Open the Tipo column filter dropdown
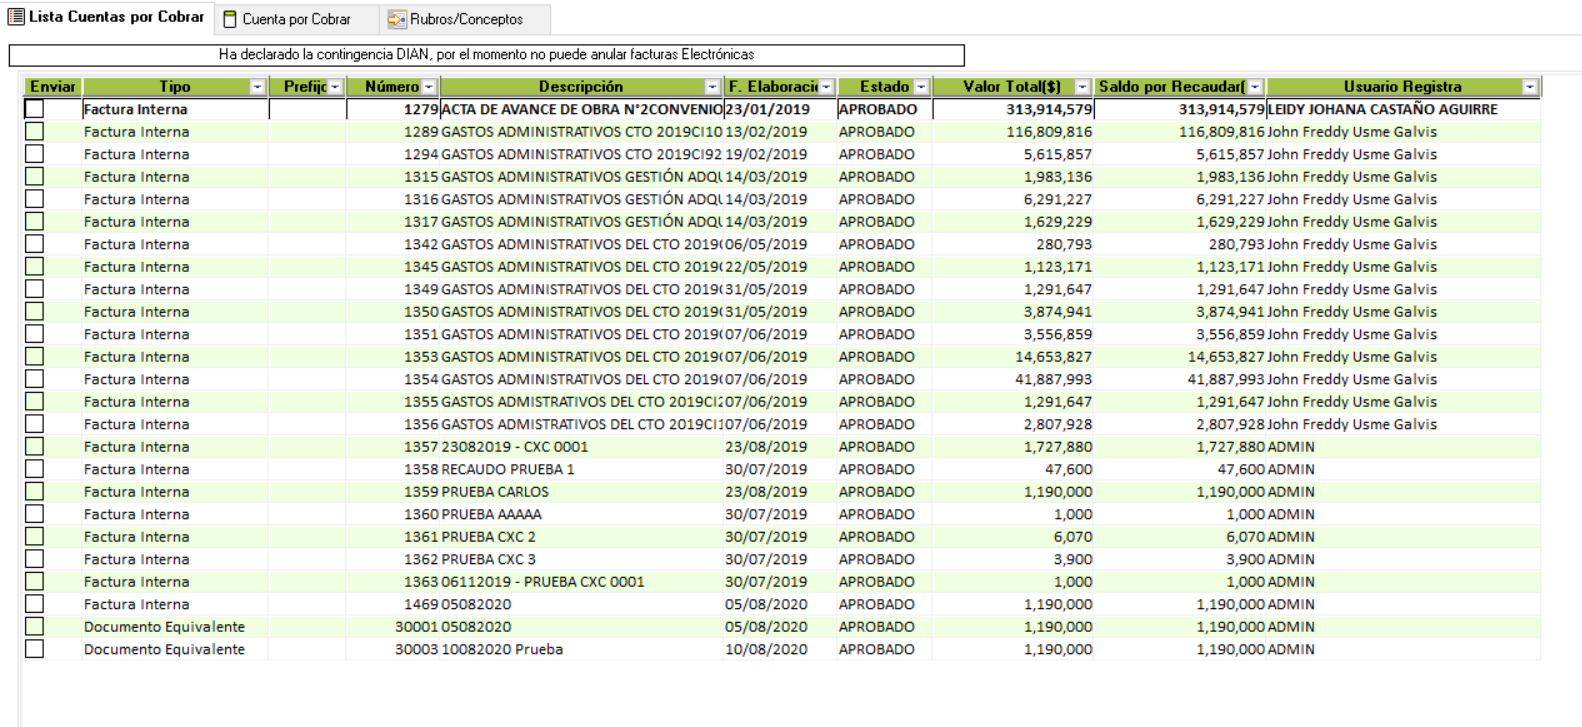 coord(257,87)
